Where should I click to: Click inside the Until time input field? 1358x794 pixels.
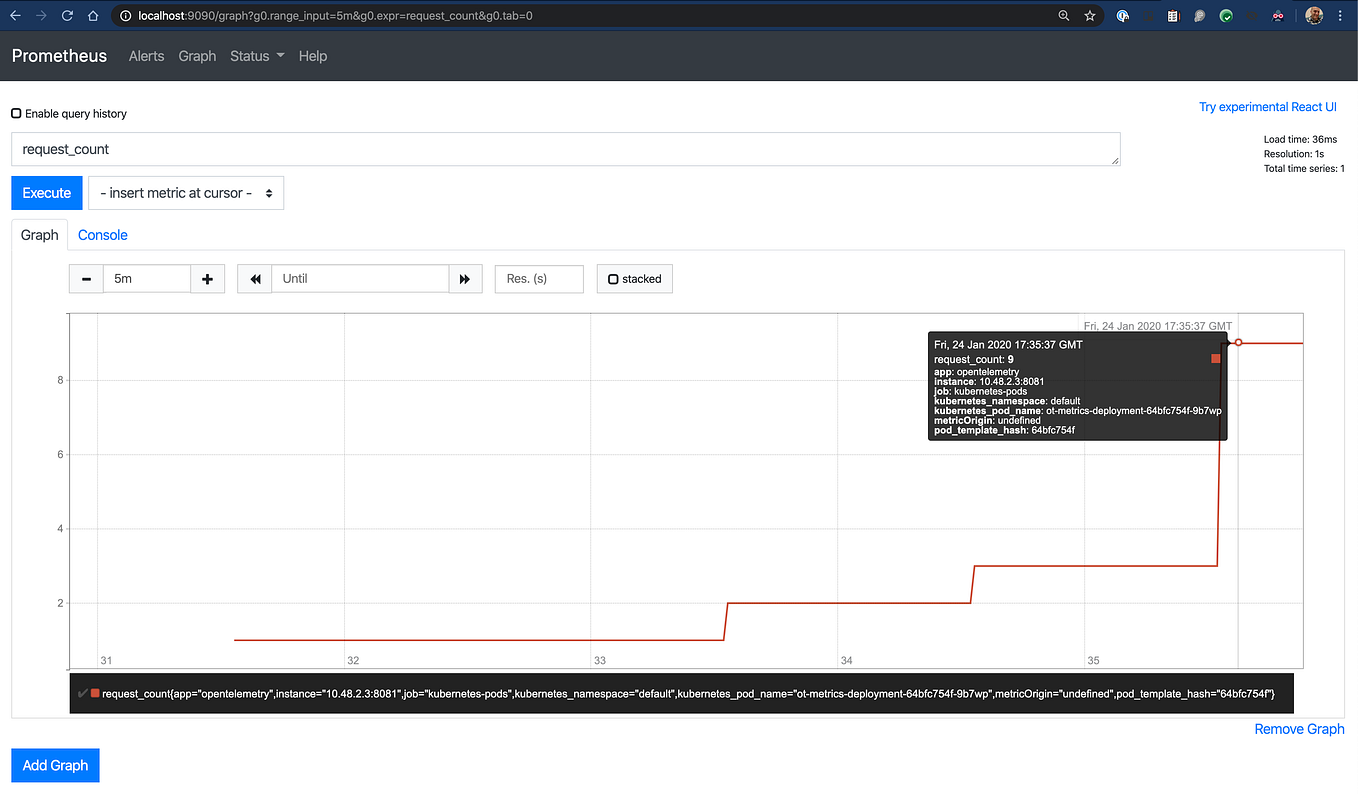click(x=360, y=279)
